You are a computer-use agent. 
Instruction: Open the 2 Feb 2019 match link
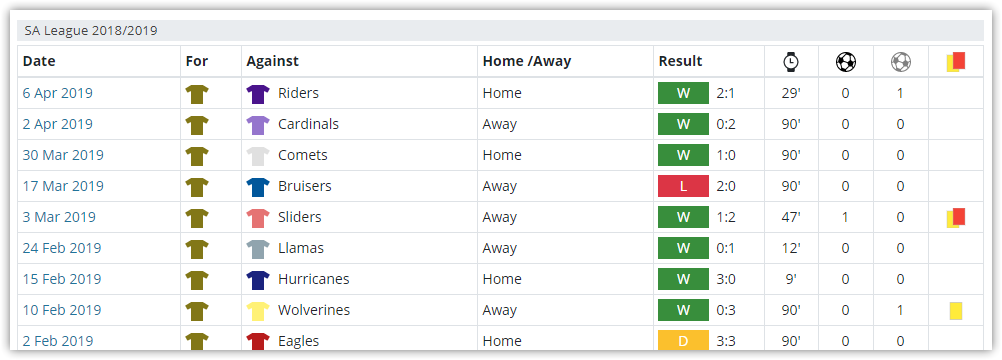58,341
